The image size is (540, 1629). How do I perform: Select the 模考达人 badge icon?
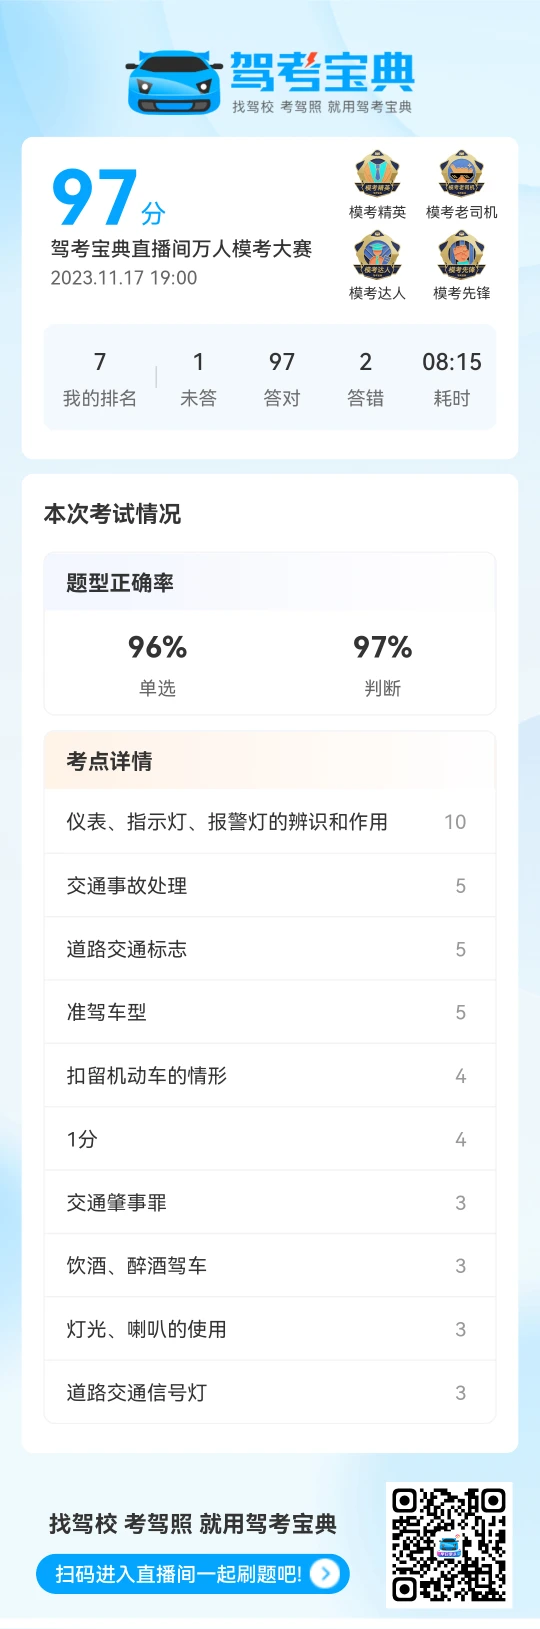tap(377, 256)
